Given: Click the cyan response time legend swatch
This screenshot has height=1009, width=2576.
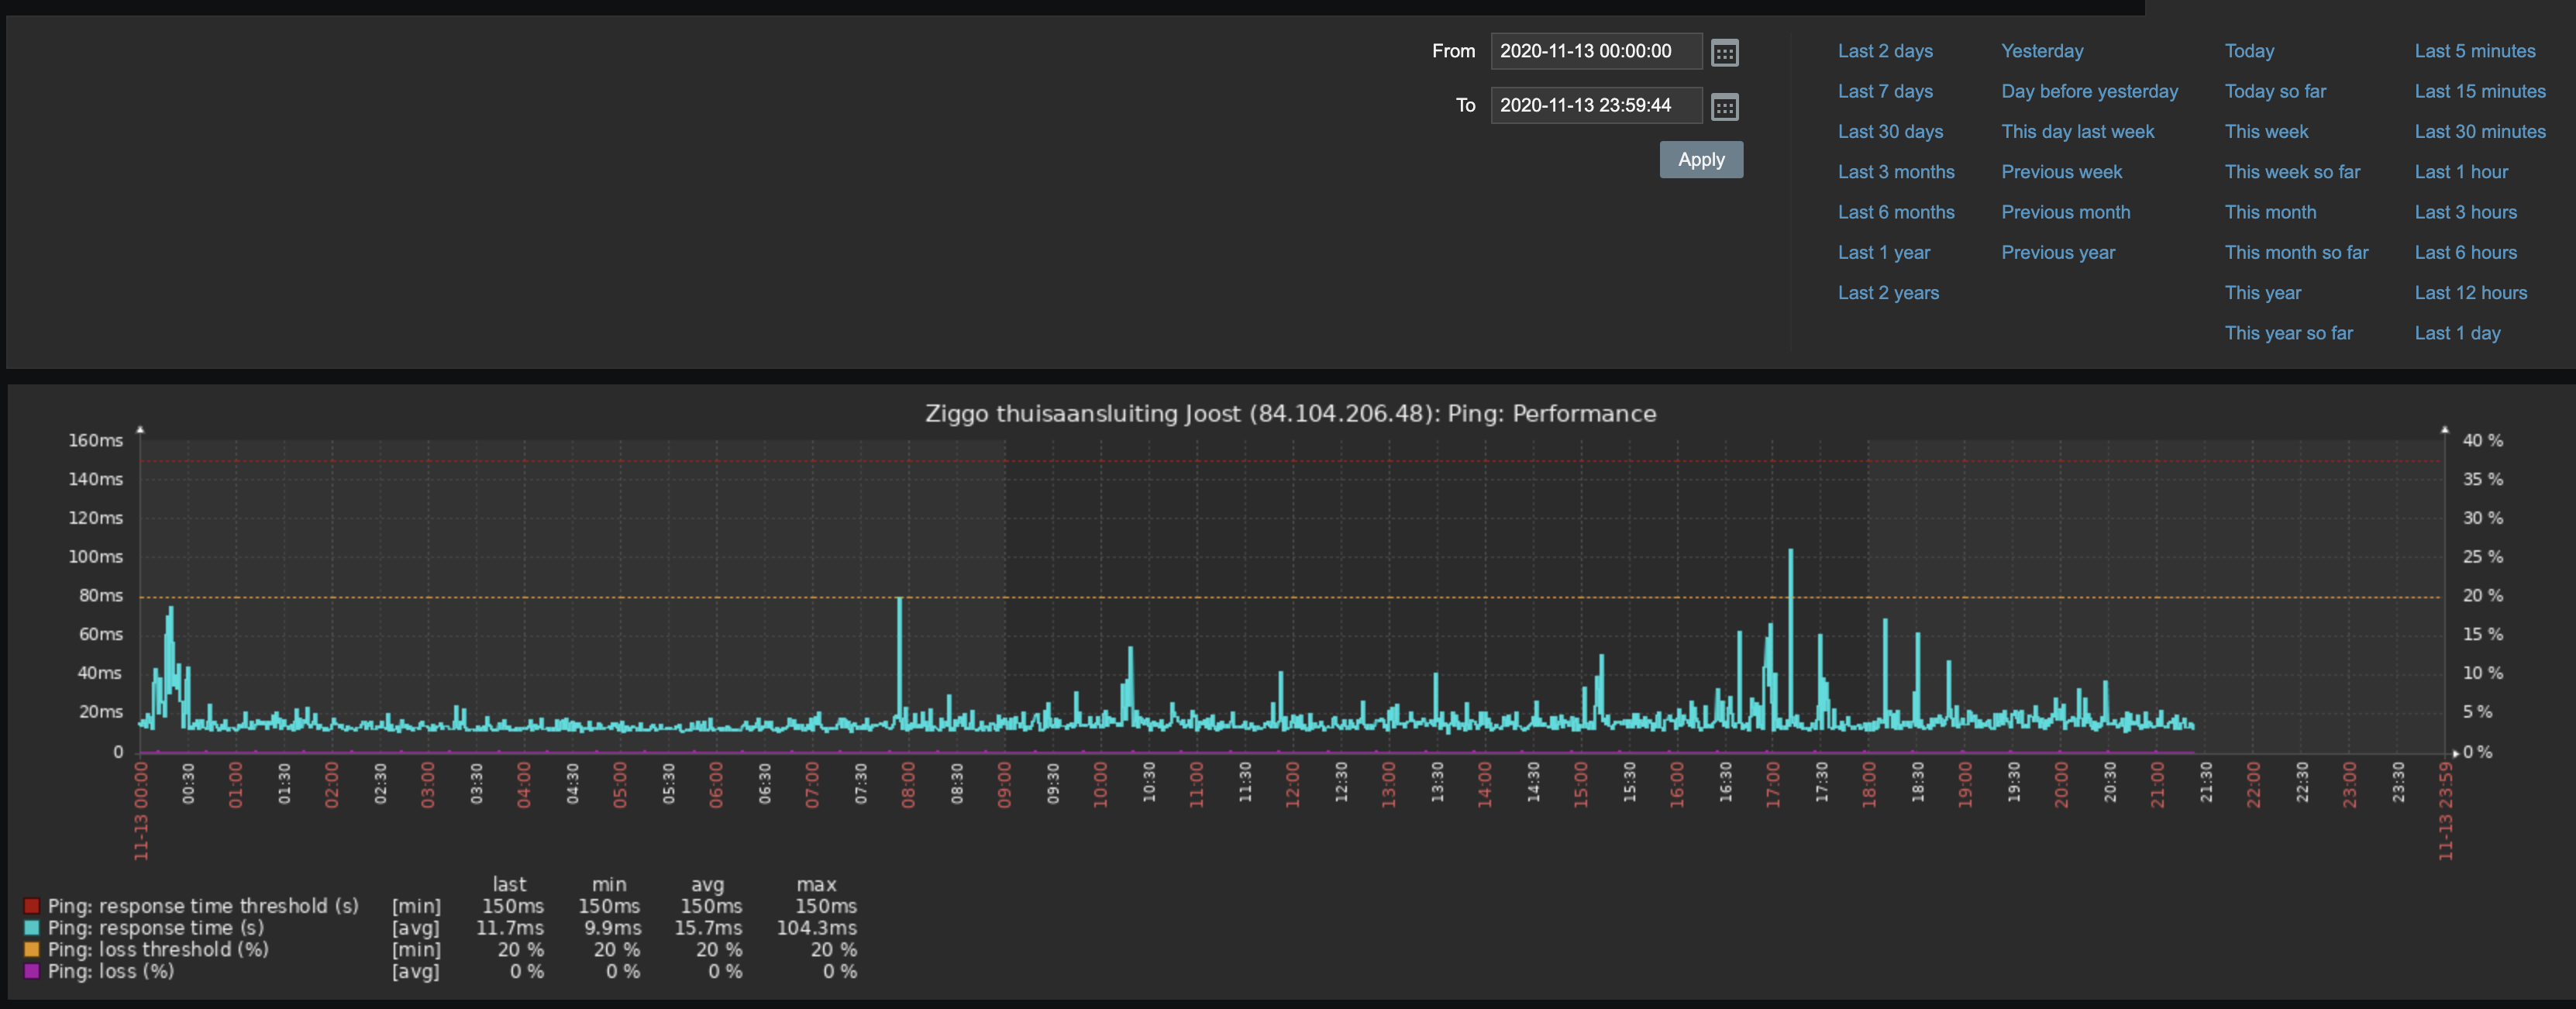Looking at the screenshot, I should click(x=32, y=928).
